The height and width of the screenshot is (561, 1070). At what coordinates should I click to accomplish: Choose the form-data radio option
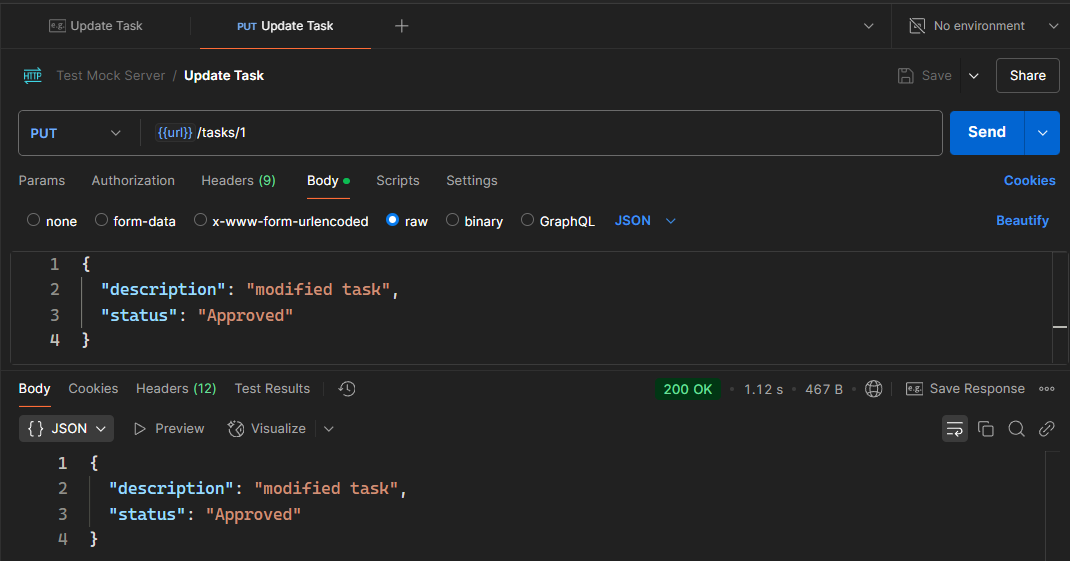click(x=102, y=221)
